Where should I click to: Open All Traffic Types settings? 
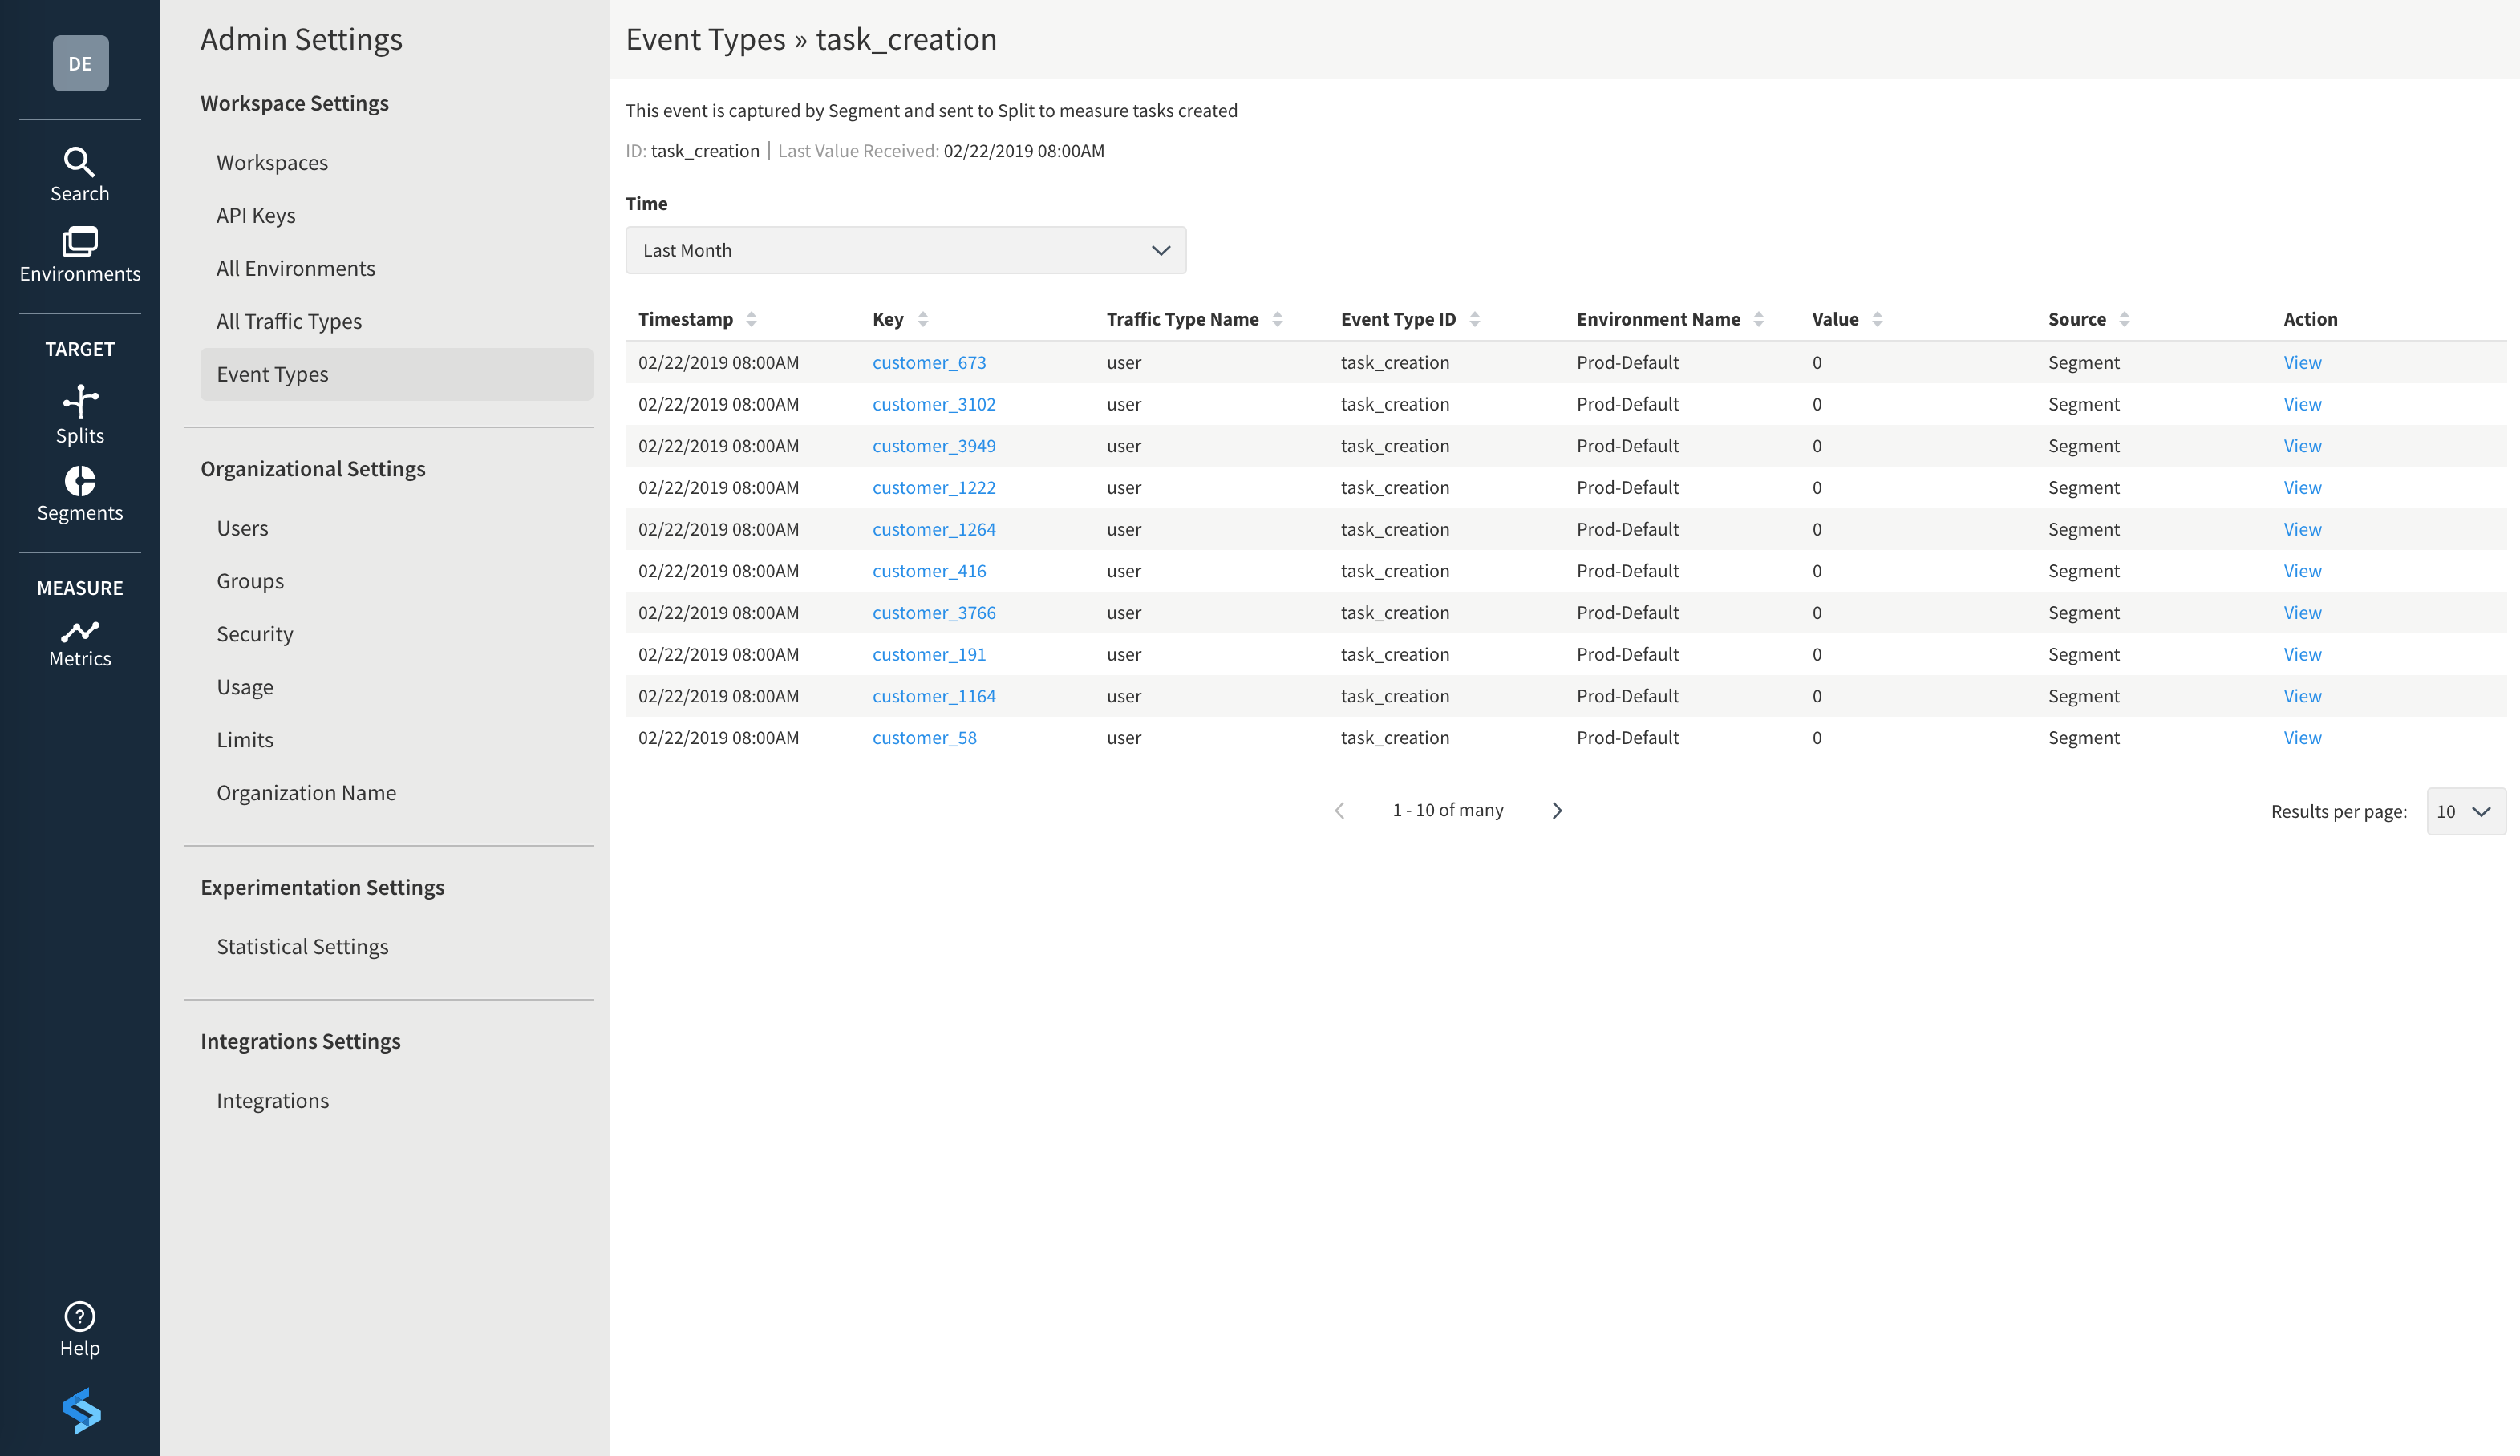[289, 321]
